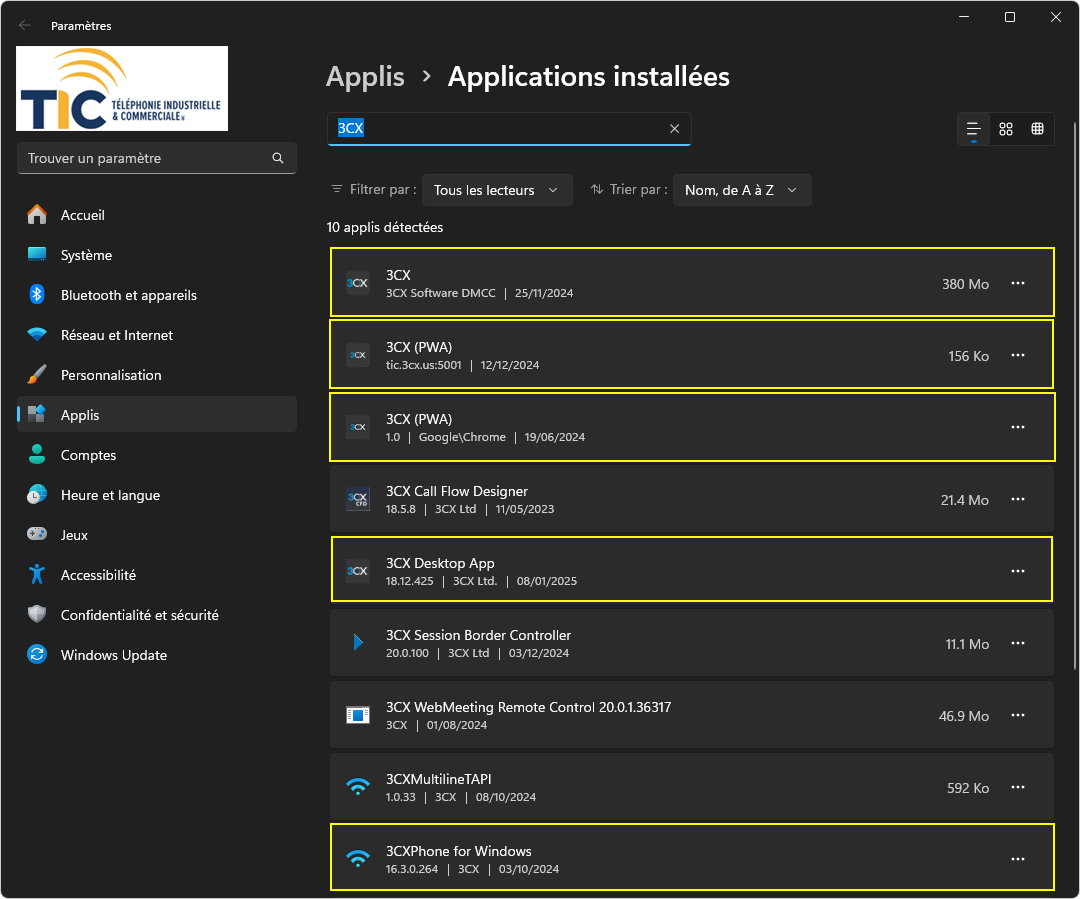Viewport: 1080px width, 899px height.
Task: Click the search magnifier in Trouver un paramètre
Action: (278, 158)
